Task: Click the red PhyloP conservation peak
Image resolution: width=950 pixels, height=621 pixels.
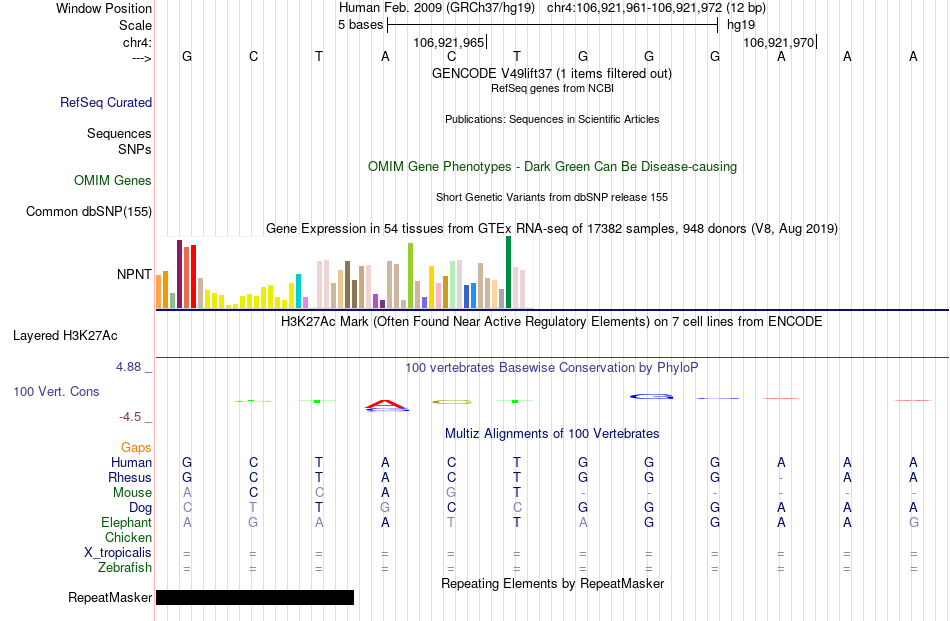Action: point(385,404)
